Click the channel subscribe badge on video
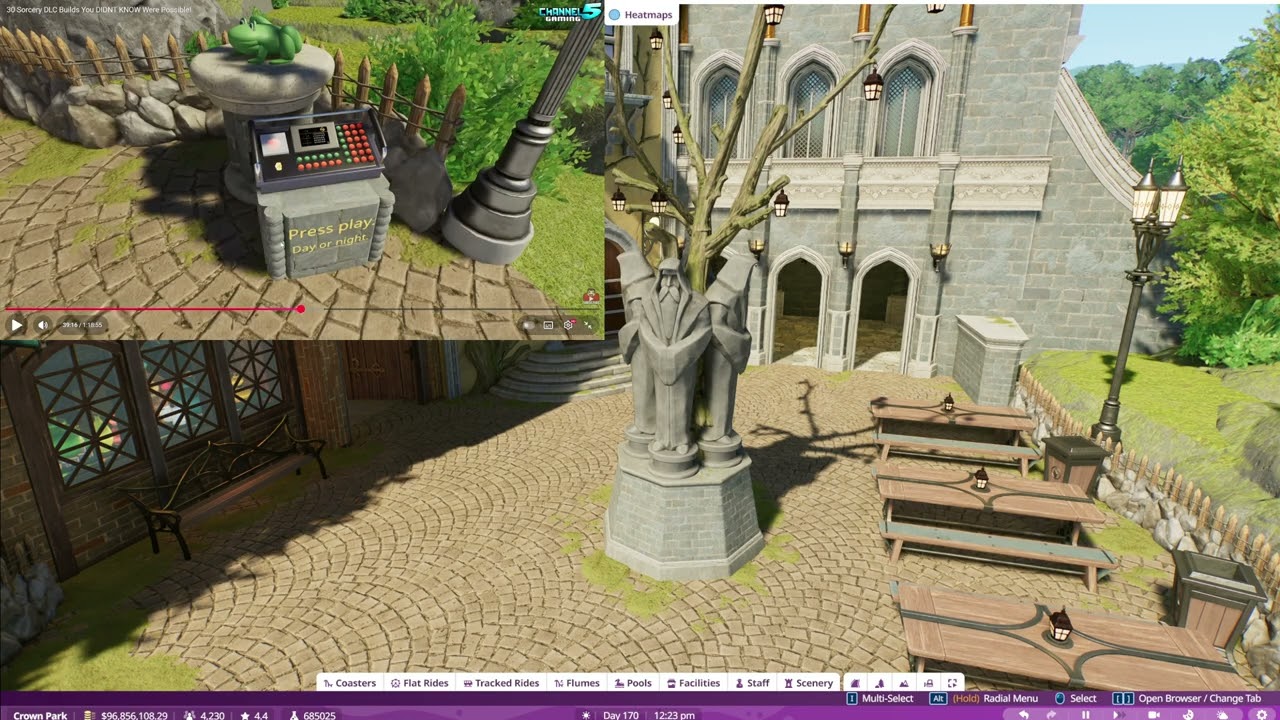This screenshot has width=1280, height=720. (591, 296)
